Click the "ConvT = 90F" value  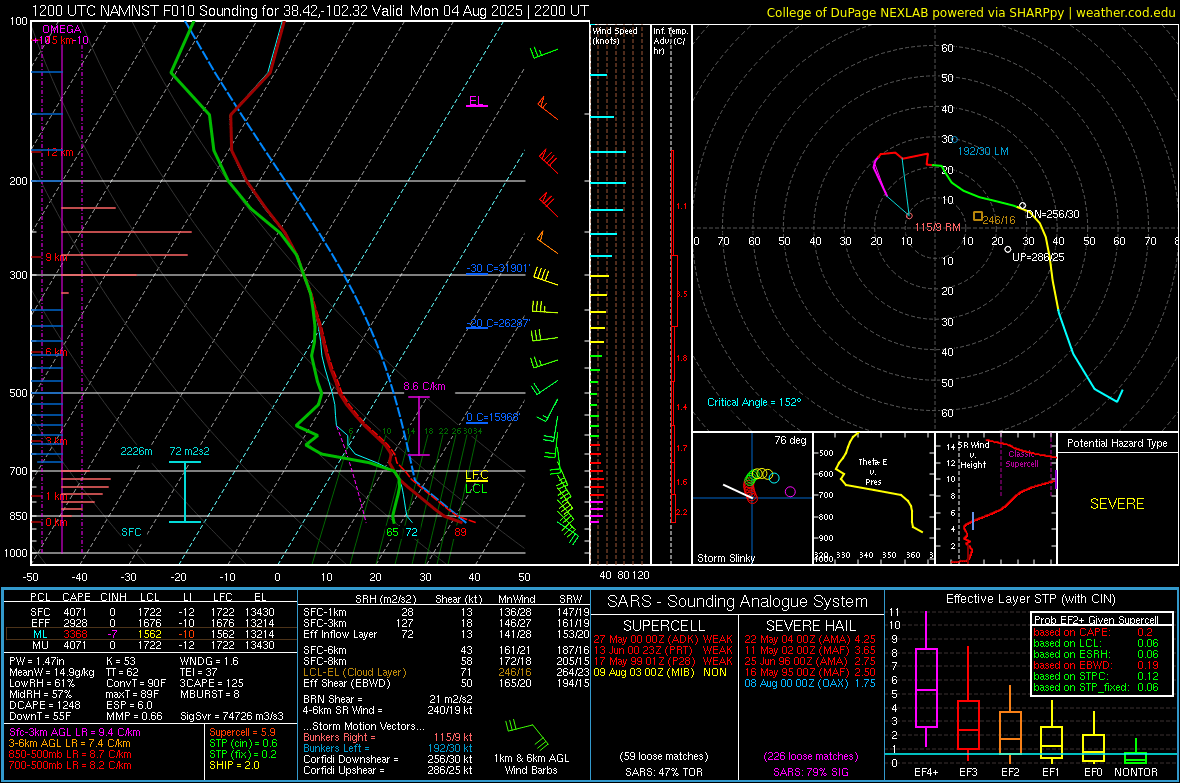point(136,684)
